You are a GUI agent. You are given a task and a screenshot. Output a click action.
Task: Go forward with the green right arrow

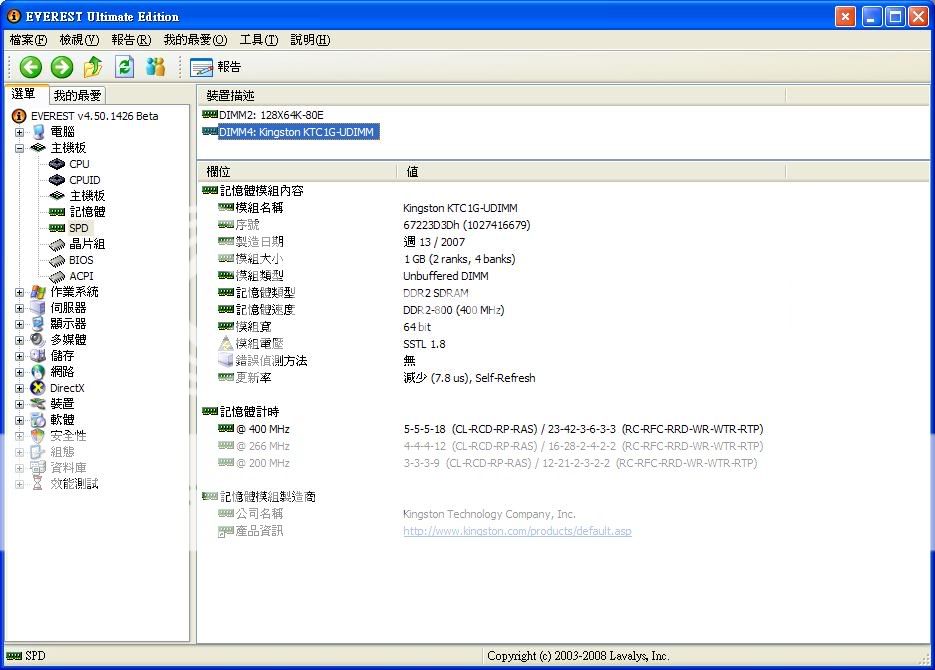click(61, 67)
